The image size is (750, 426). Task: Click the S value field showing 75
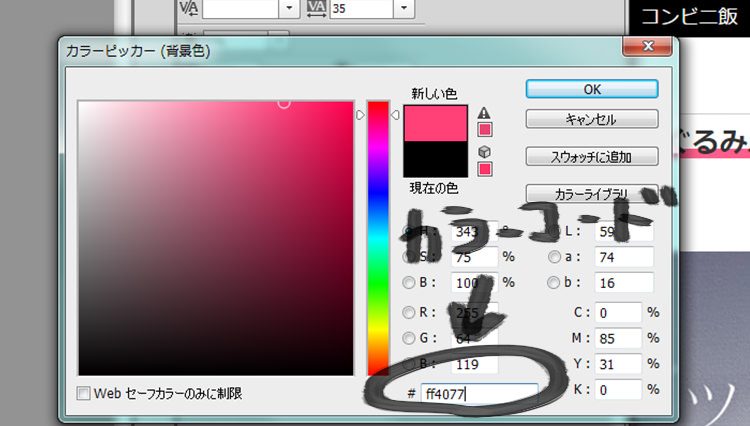(x=474, y=257)
